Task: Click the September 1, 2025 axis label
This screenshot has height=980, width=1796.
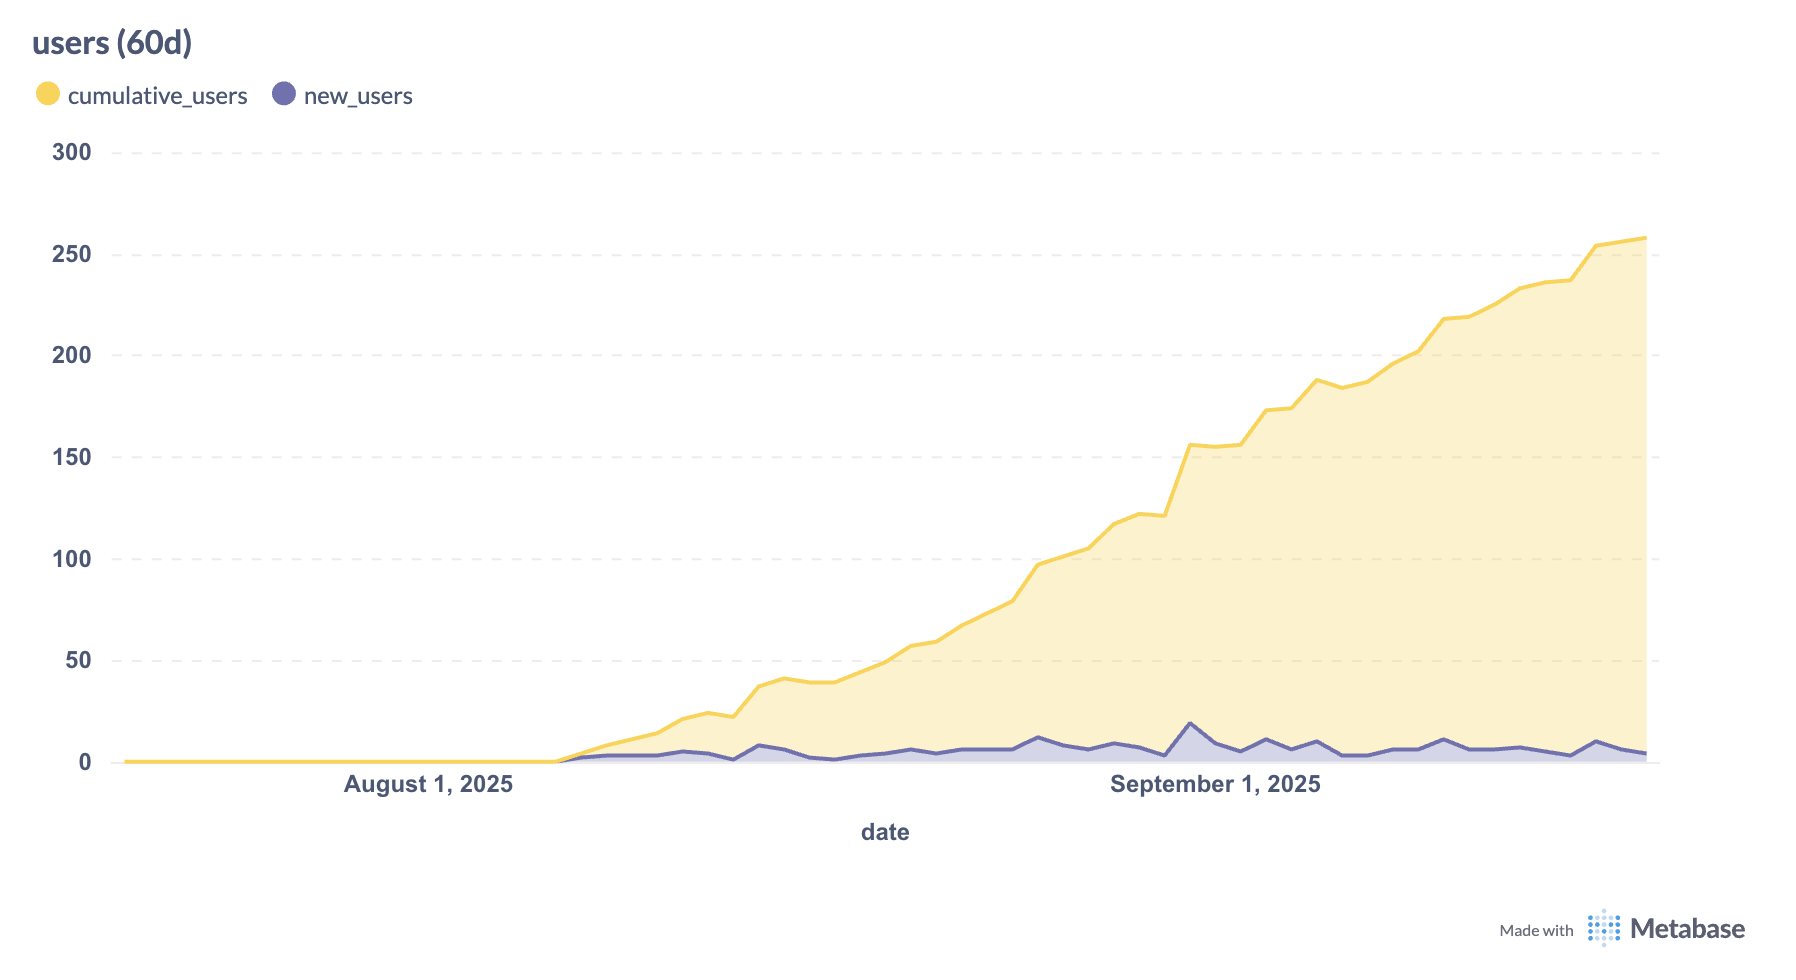Action: (x=1215, y=784)
